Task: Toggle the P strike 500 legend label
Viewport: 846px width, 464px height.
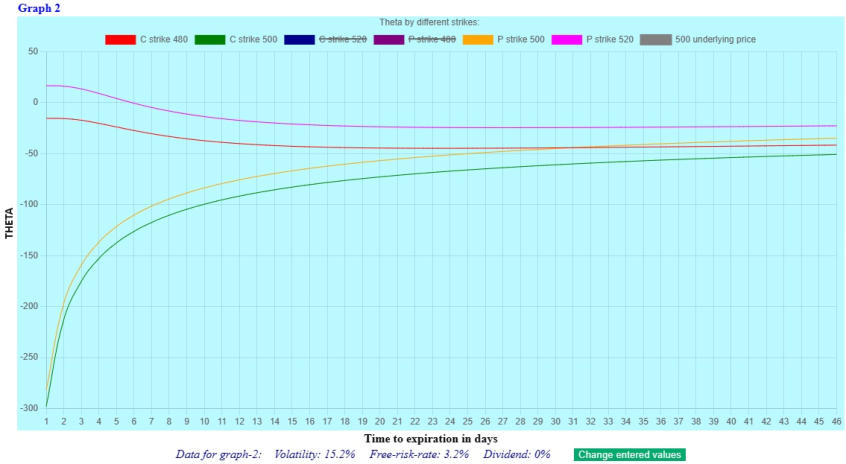Action: click(521, 40)
